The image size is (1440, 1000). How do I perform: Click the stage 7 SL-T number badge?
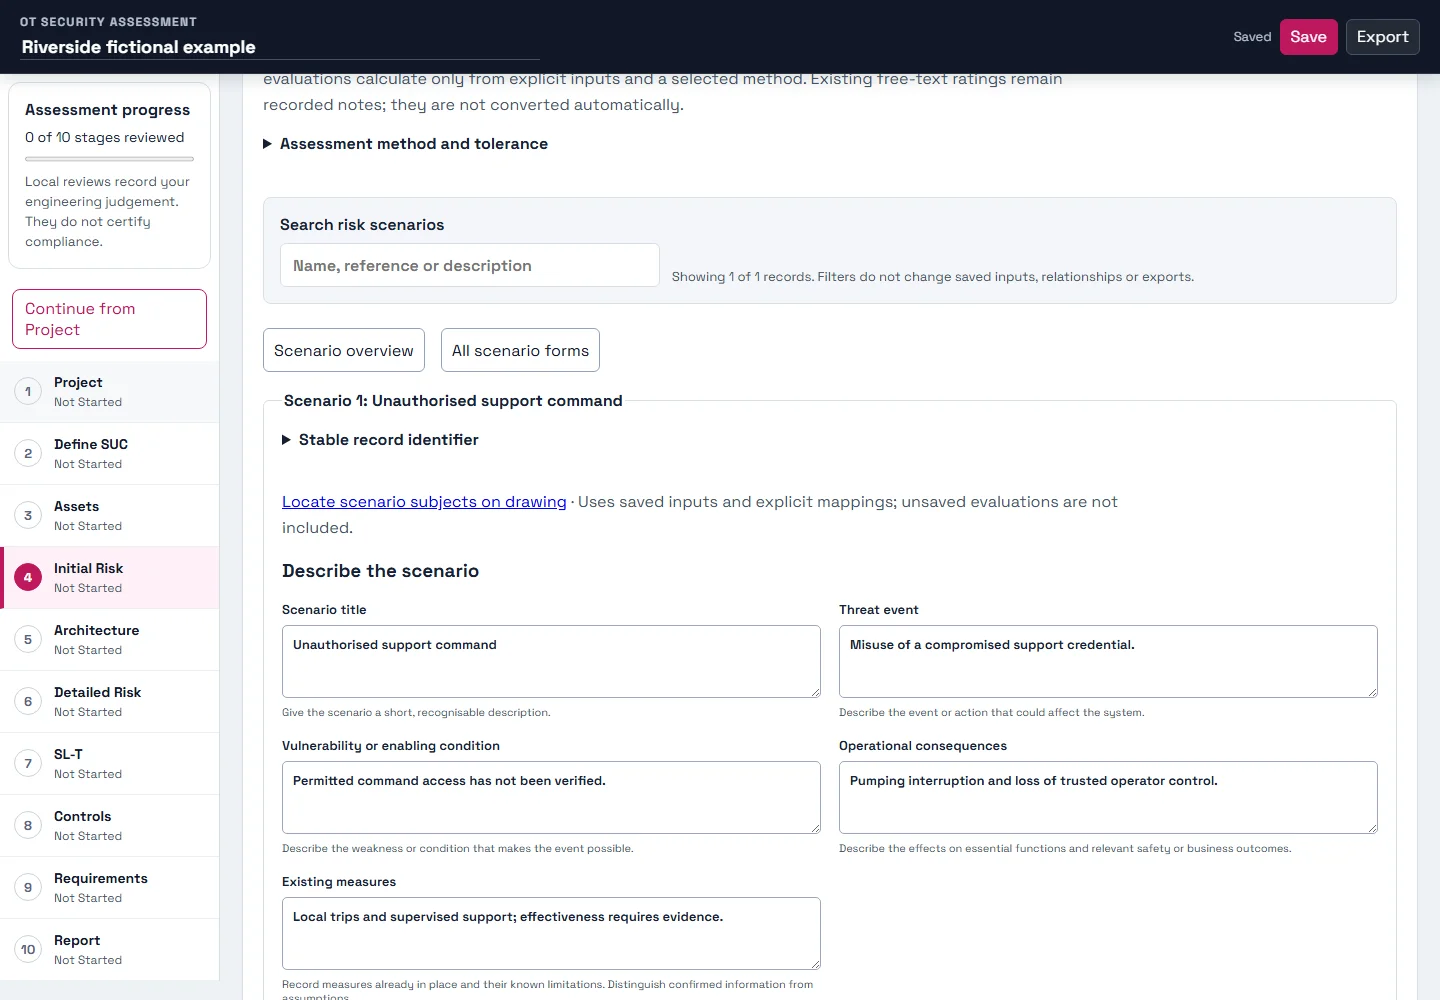(x=28, y=764)
